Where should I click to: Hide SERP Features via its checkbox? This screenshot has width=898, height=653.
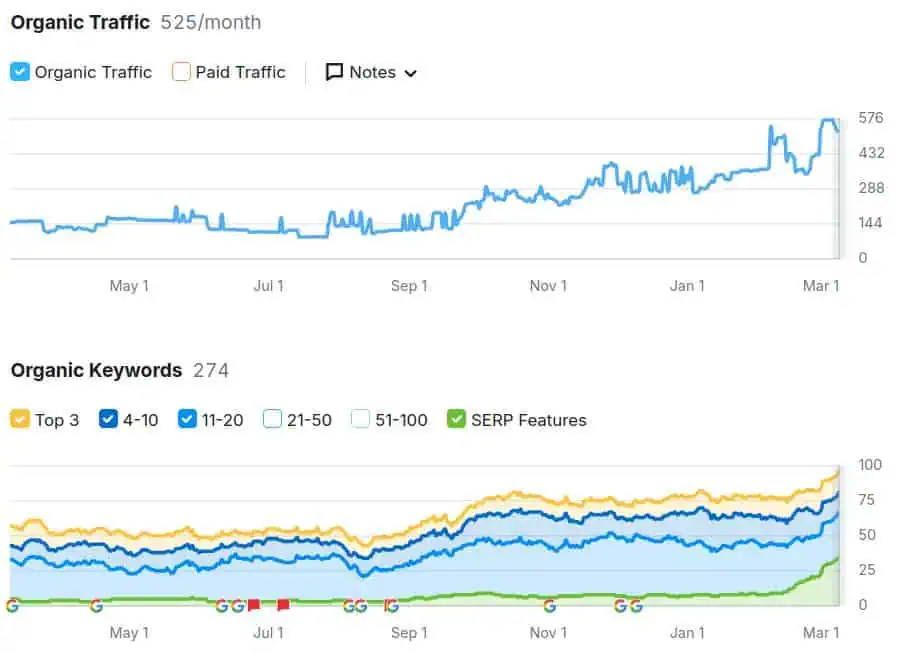pyautogui.click(x=457, y=420)
